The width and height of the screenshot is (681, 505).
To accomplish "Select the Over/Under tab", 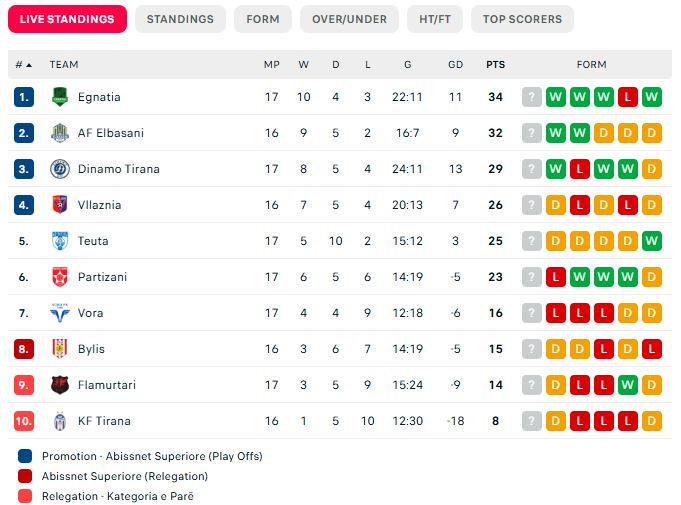I will [x=349, y=19].
